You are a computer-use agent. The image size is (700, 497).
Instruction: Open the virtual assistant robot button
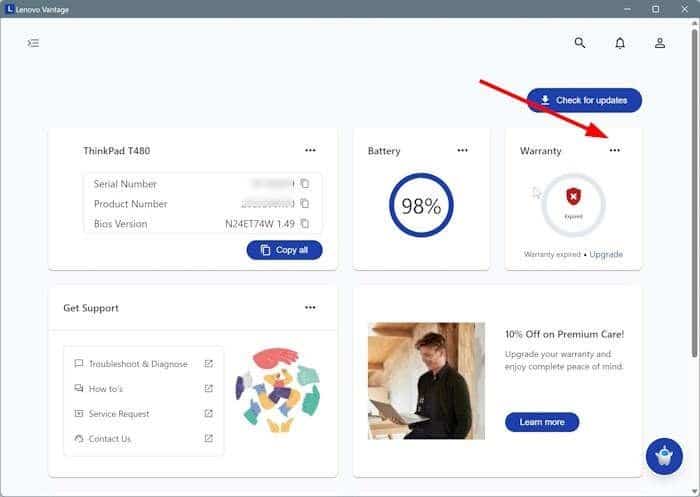click(x=664, y=456)
